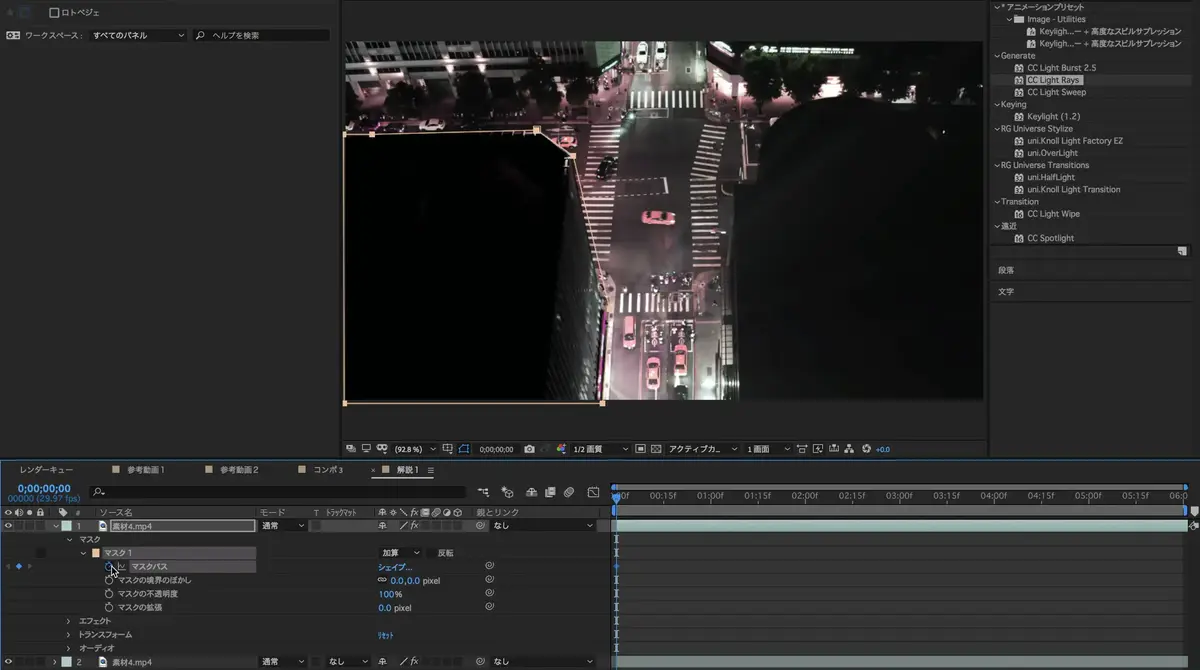The width and height of the screenshot is (1200, 670).
Task: Expand the トランスフォーム property group
Action: [x=69, y=635]
